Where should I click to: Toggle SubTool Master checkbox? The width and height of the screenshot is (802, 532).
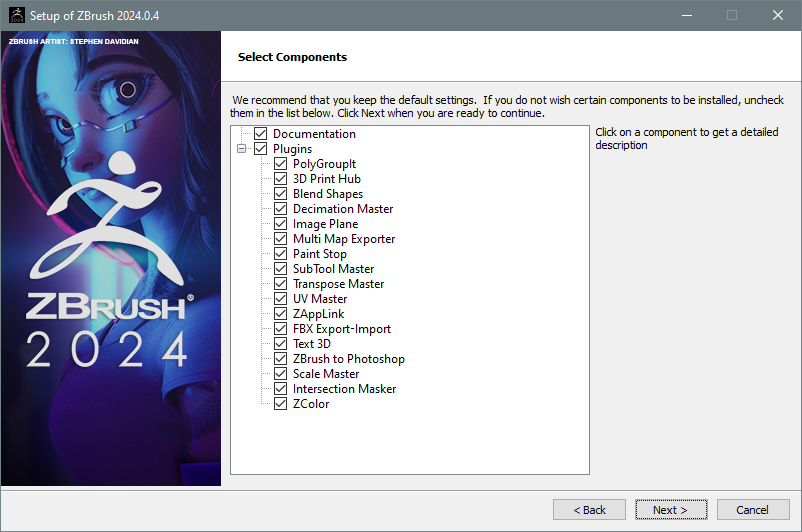[x=280, y=269]
